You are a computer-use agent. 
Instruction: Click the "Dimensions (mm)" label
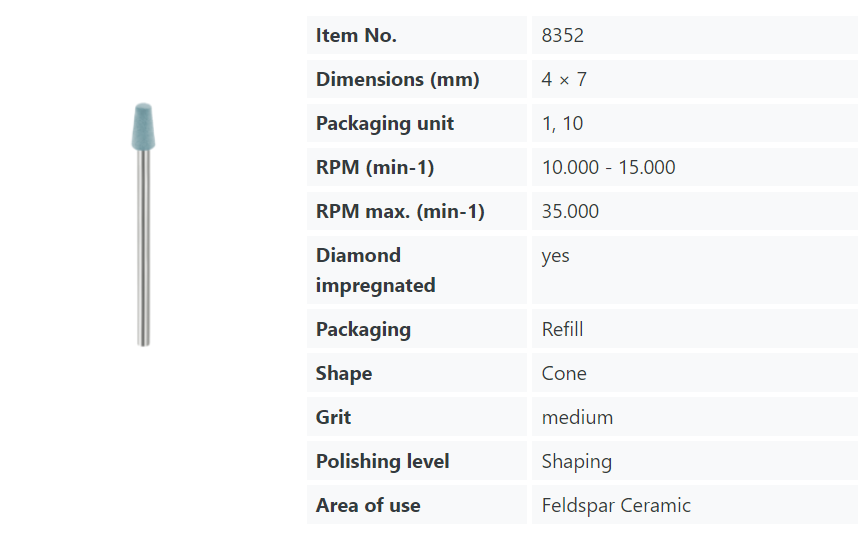pos(397,79)
